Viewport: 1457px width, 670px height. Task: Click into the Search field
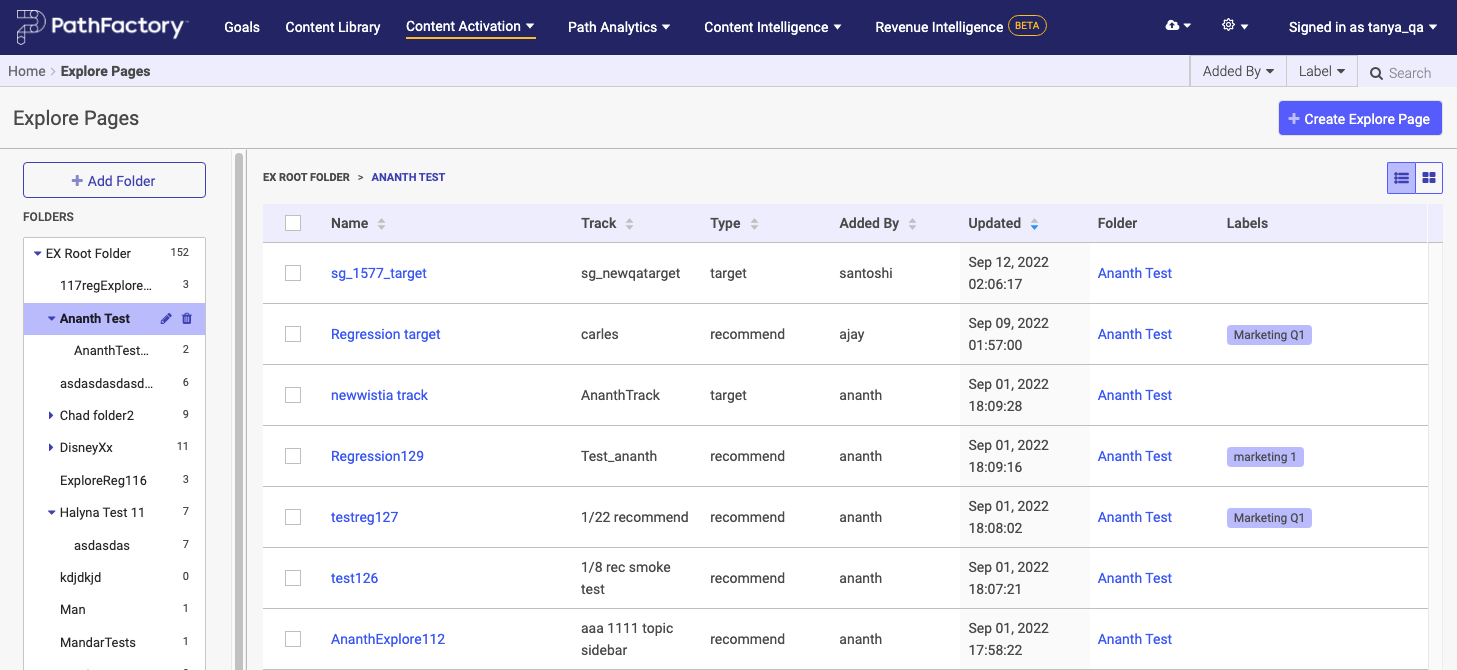coord(1410,73)
